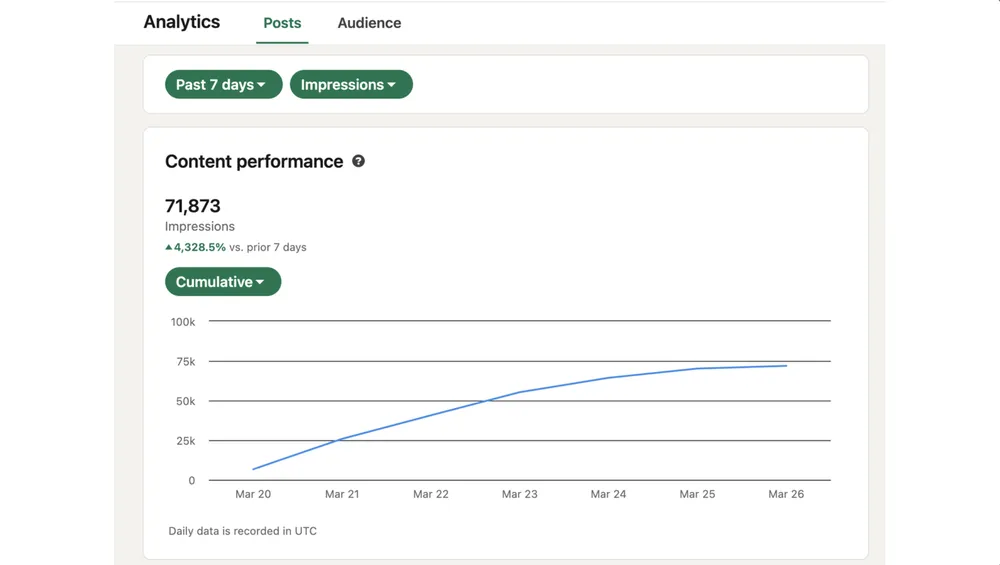Click the Mar 24 axis label
The image size is (1000, 565).
pos(608,494)
